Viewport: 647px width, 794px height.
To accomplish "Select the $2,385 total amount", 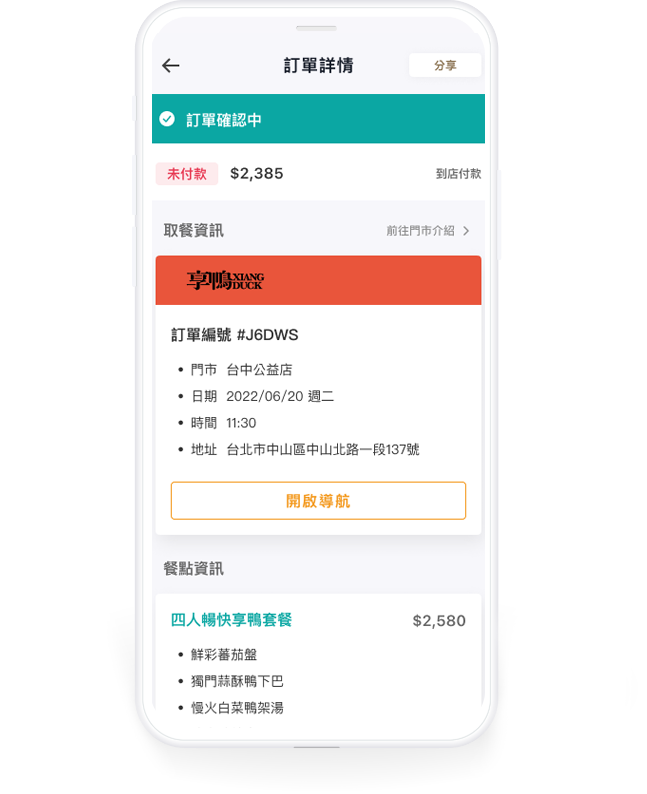I will (x=257, y=174).
